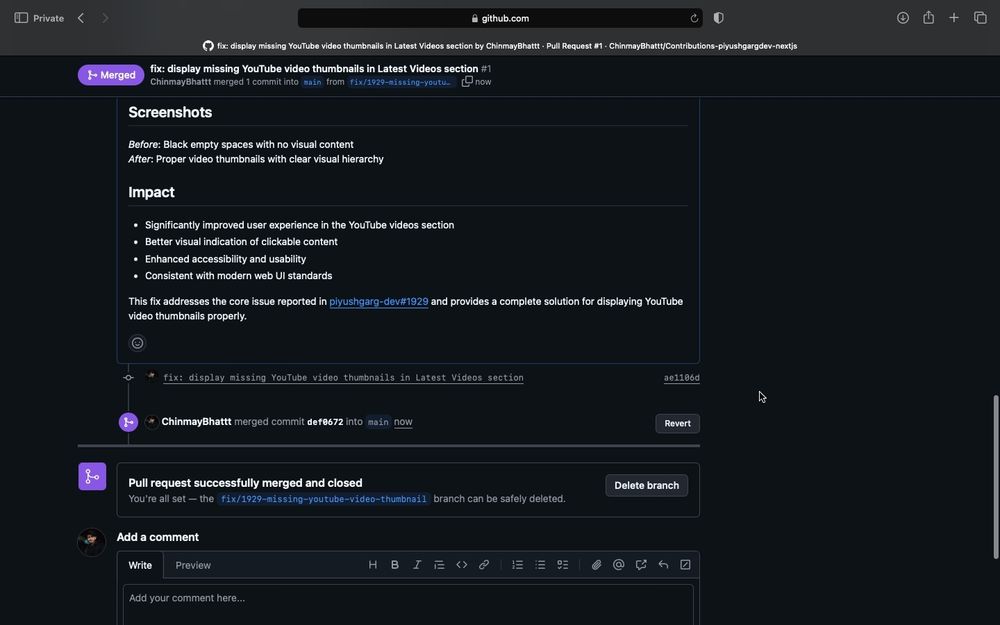Click the Revert button
Screen dimensions: 1000x625
click(x=677, y=423)
